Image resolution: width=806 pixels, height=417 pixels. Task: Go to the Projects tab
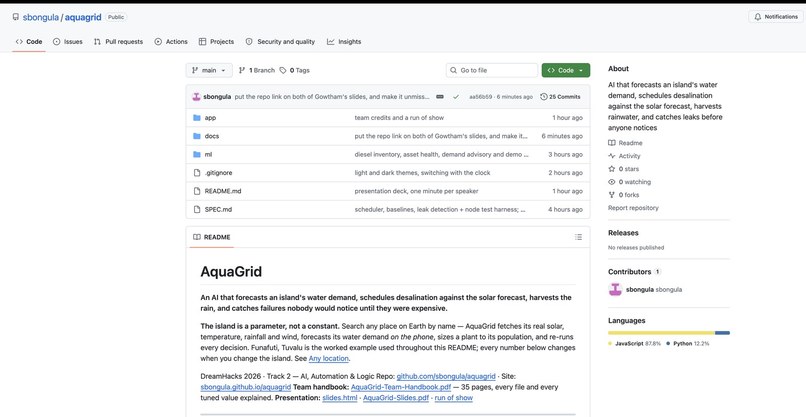[x=216, y=42]
